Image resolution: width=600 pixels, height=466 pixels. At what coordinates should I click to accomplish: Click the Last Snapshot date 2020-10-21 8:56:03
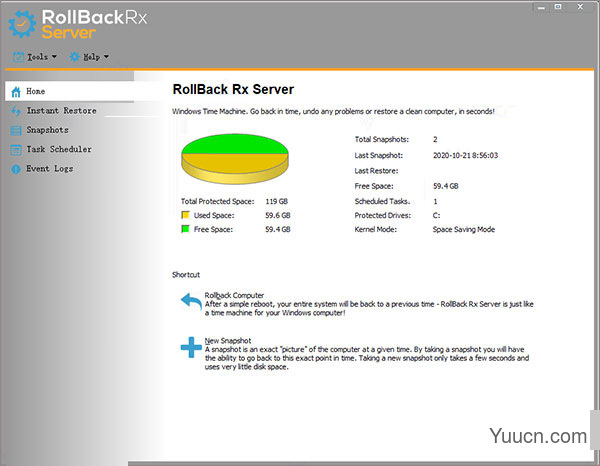[x=465, y=155]
